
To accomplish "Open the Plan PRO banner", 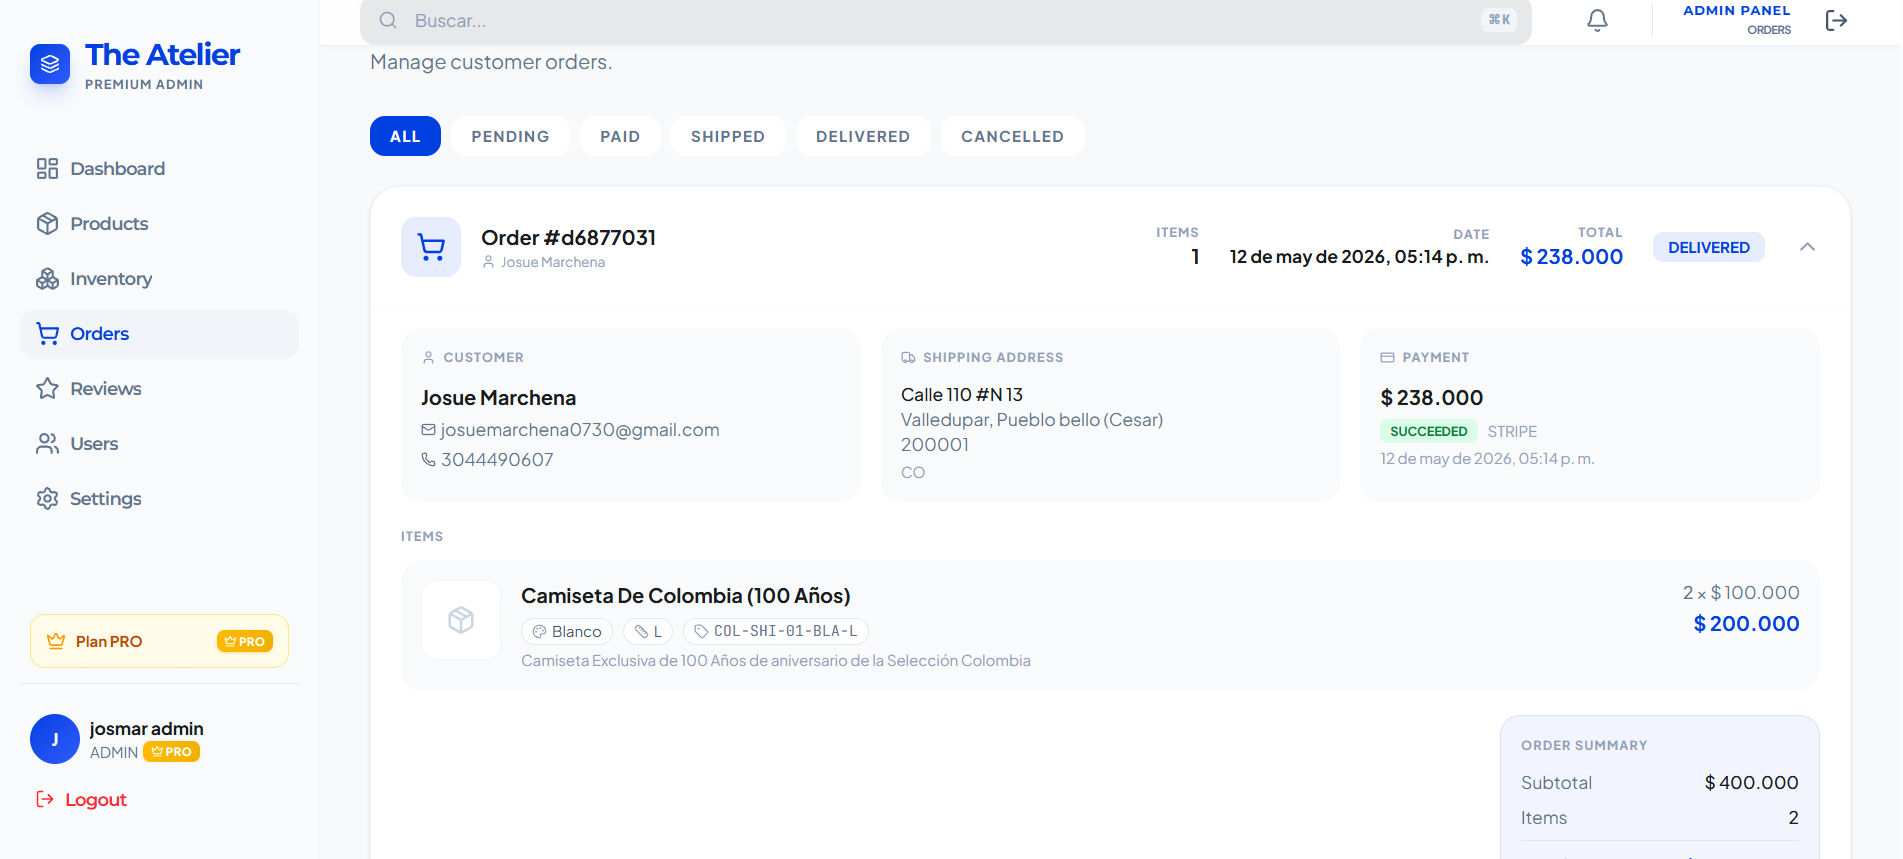I will pos(159,641).
